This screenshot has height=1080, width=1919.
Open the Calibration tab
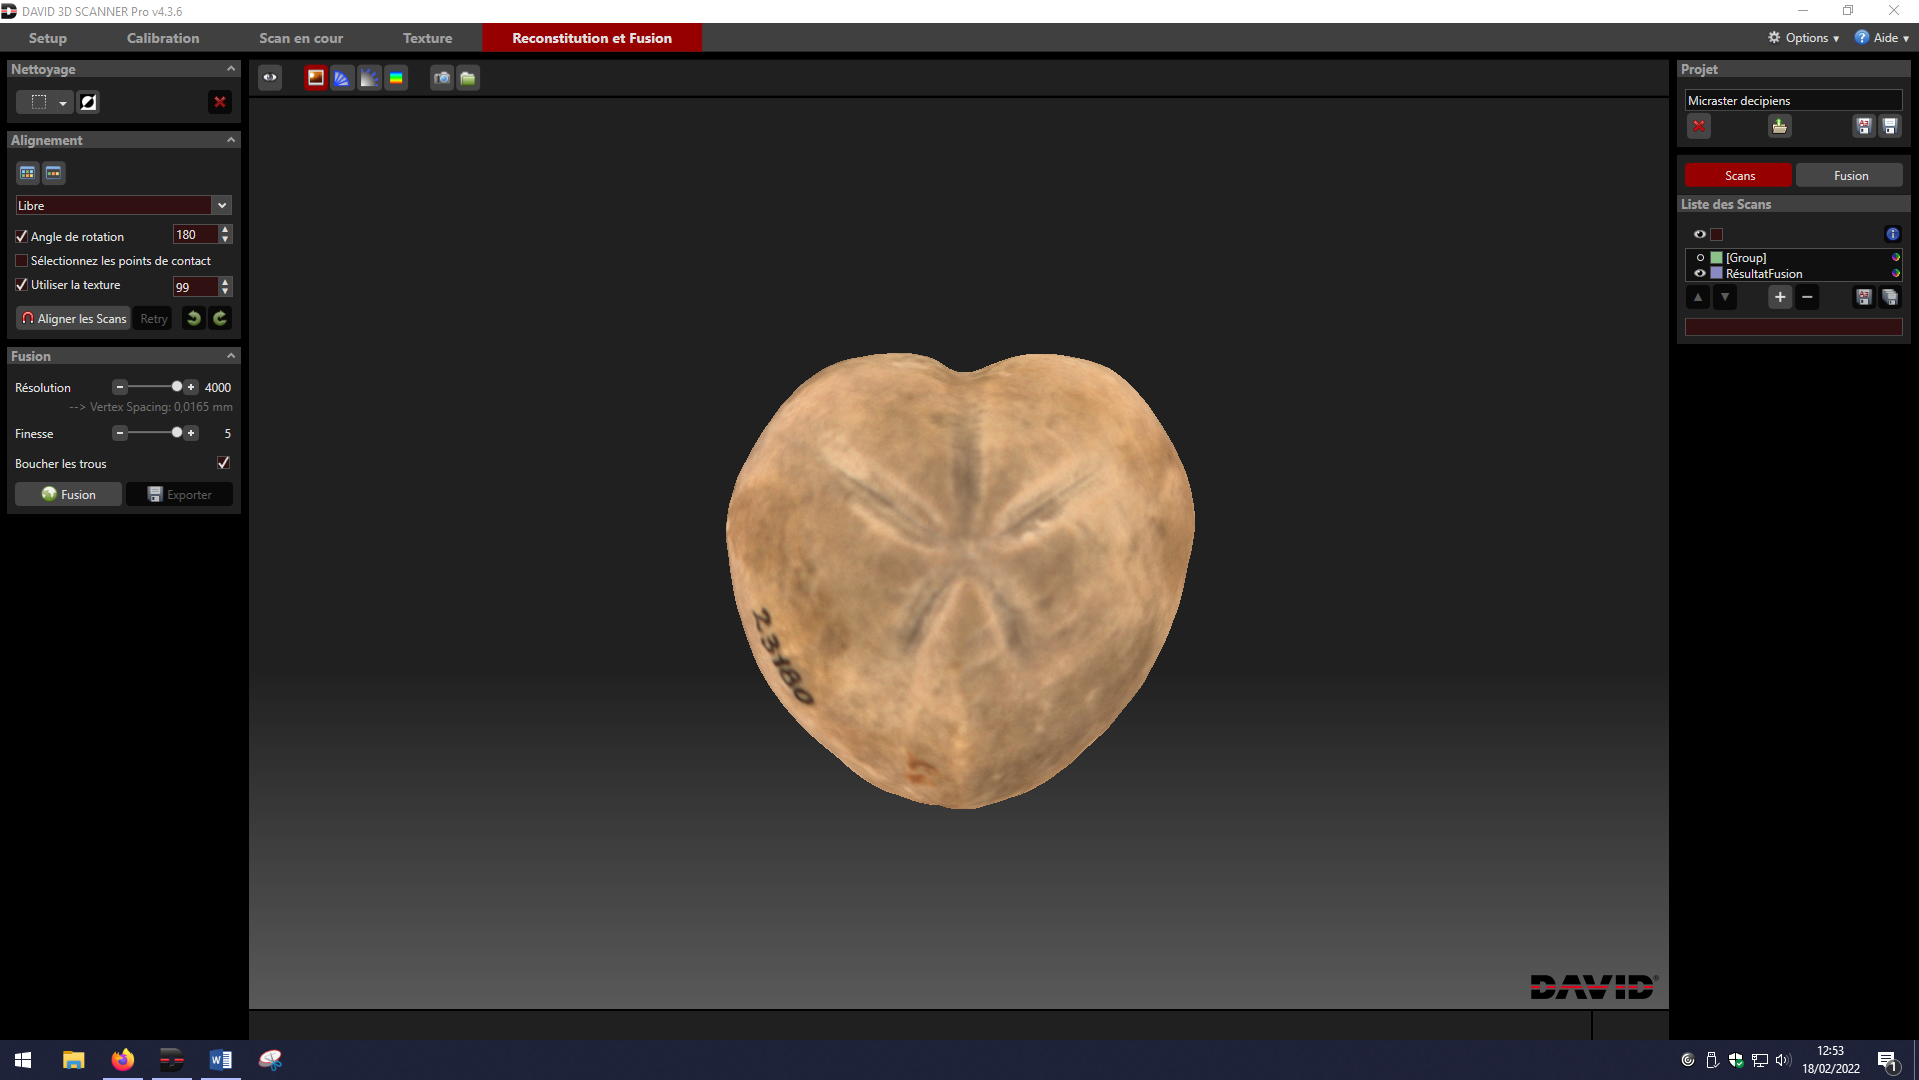pos(163,38)
